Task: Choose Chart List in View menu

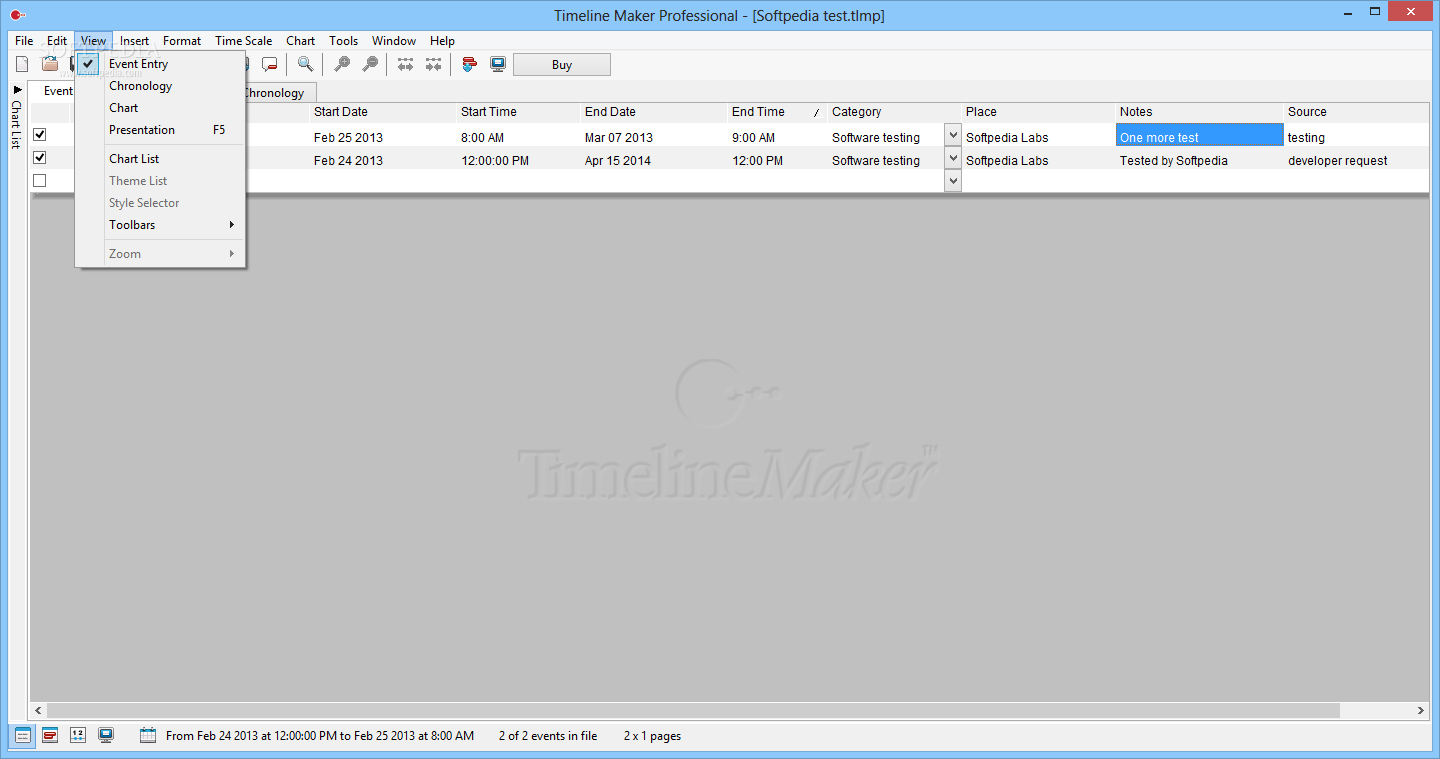Action: click(160, 159)
